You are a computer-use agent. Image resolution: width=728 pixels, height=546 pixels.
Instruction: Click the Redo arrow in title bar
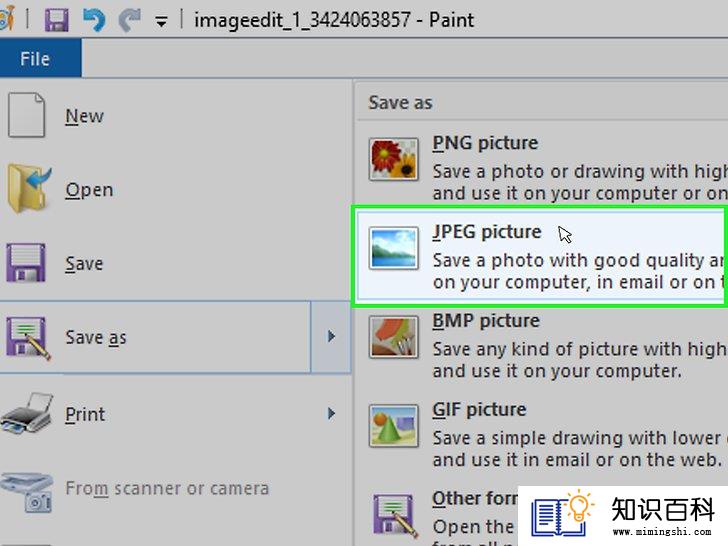coord(130,20)
